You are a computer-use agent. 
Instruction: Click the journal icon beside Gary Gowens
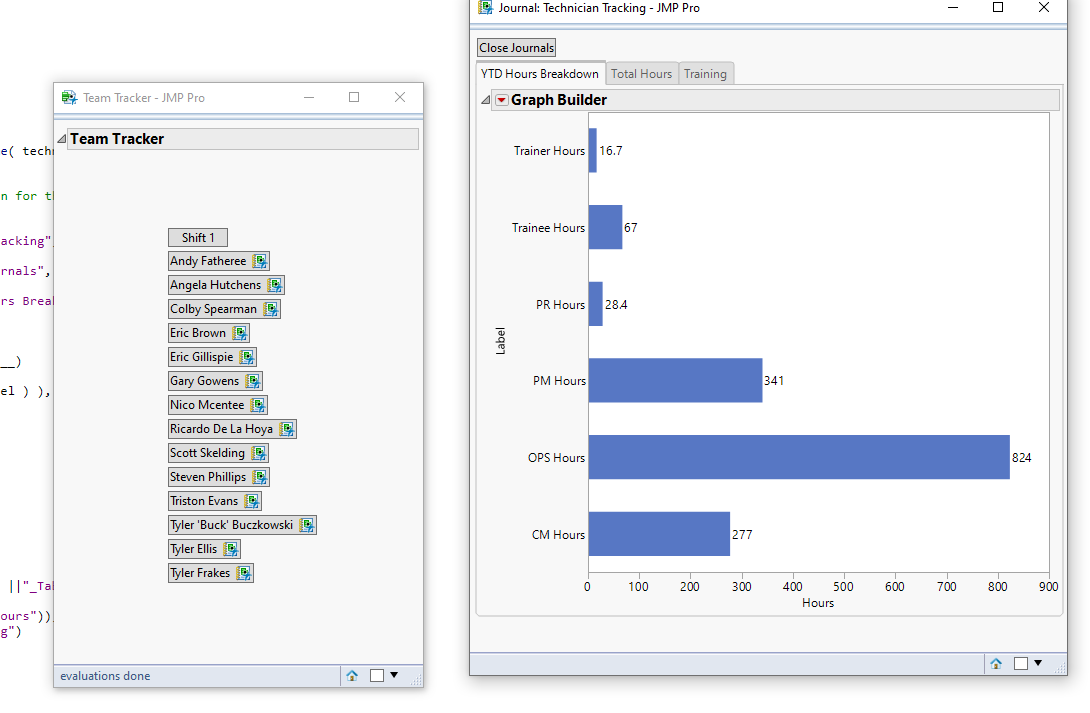pyautogui.click(x=253, y=381)
